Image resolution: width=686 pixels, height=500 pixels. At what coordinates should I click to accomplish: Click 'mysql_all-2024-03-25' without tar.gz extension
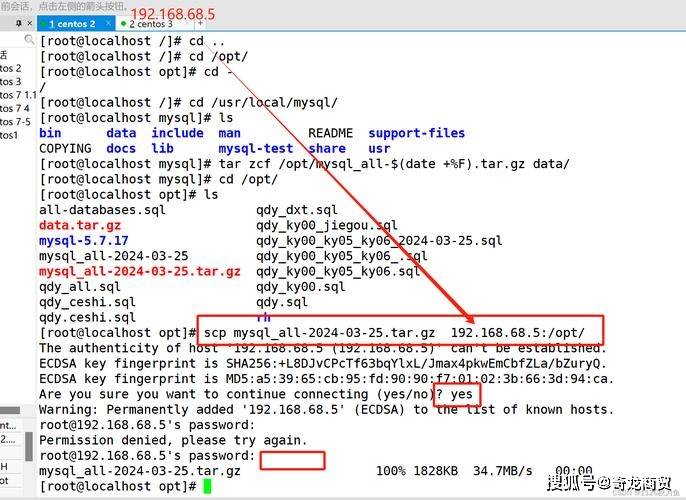tap(113, 256)
